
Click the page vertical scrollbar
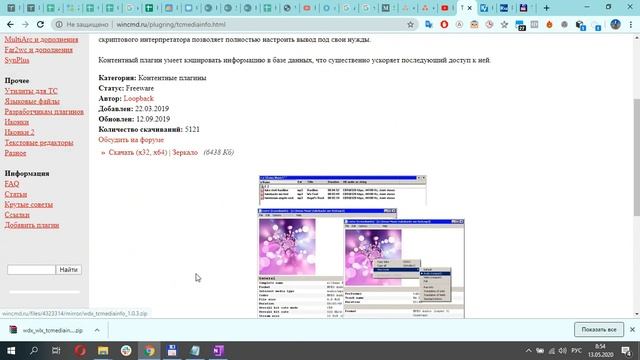coord(636,157)
